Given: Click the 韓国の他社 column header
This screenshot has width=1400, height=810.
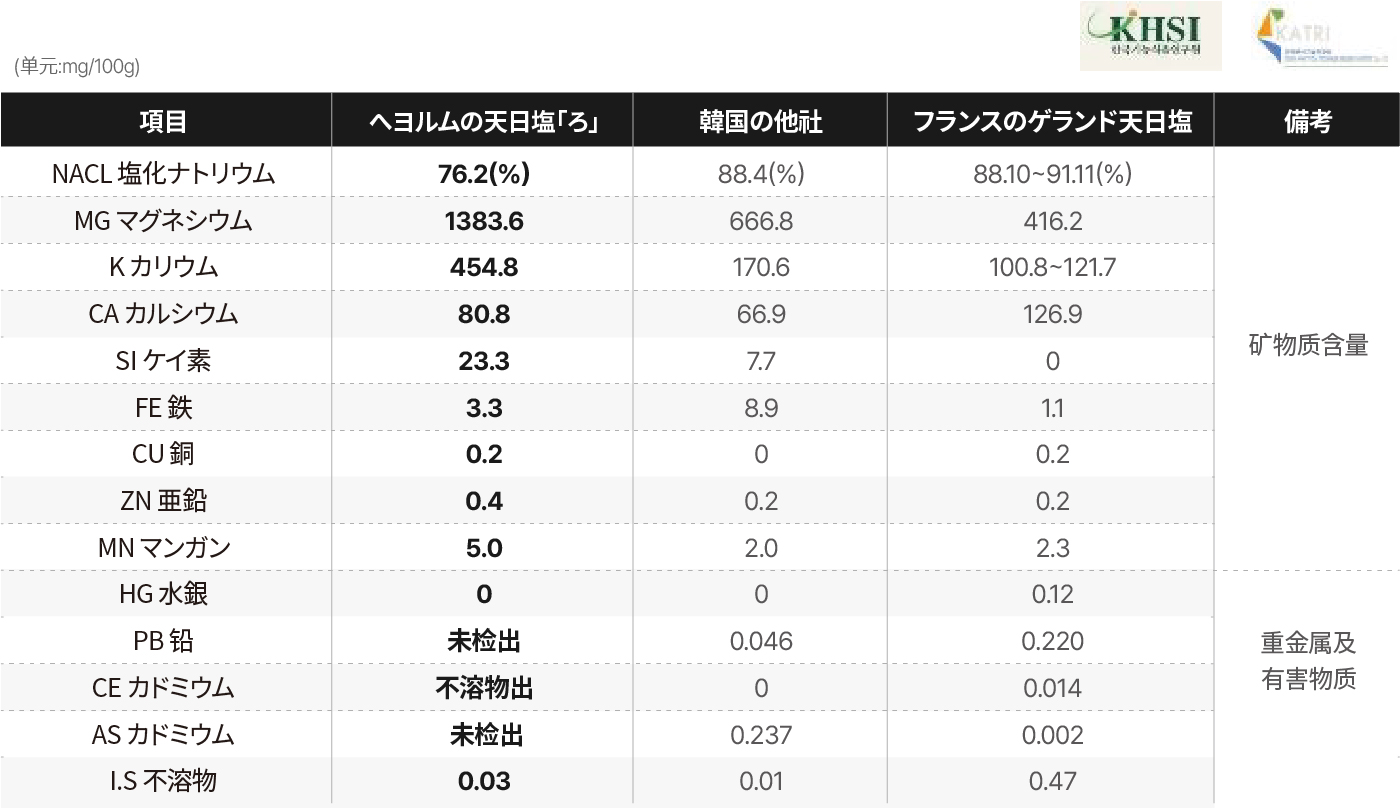Looking at the screenshot, I should click(760, 122).
